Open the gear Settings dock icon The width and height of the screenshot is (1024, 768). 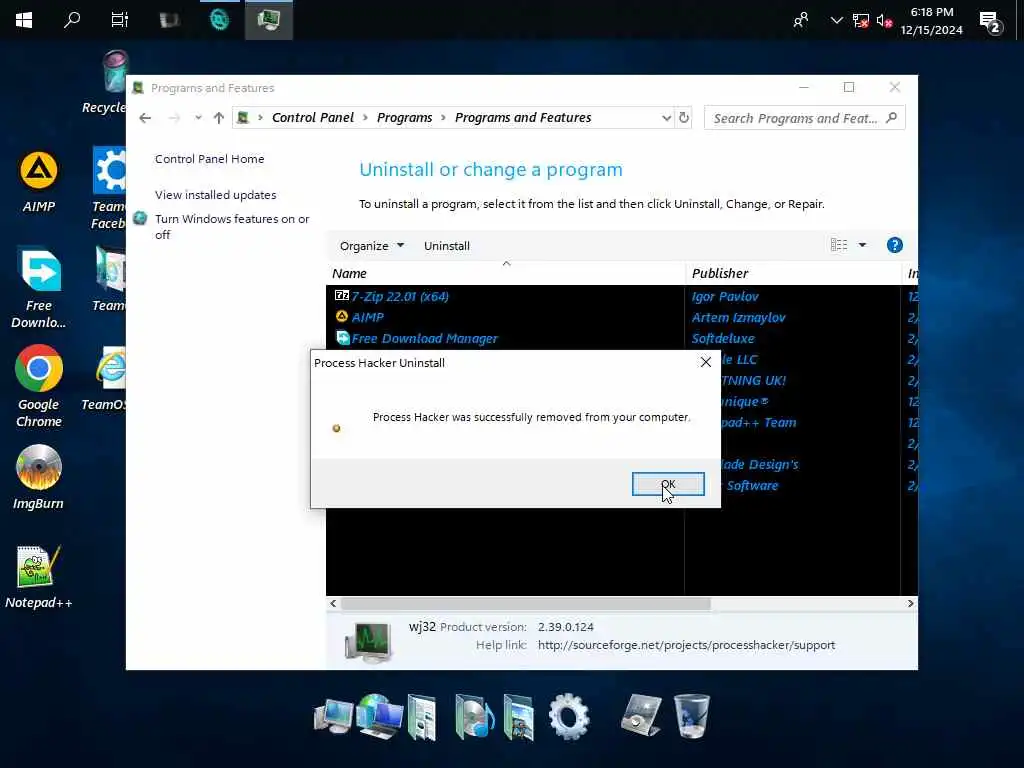click(569, 716)
